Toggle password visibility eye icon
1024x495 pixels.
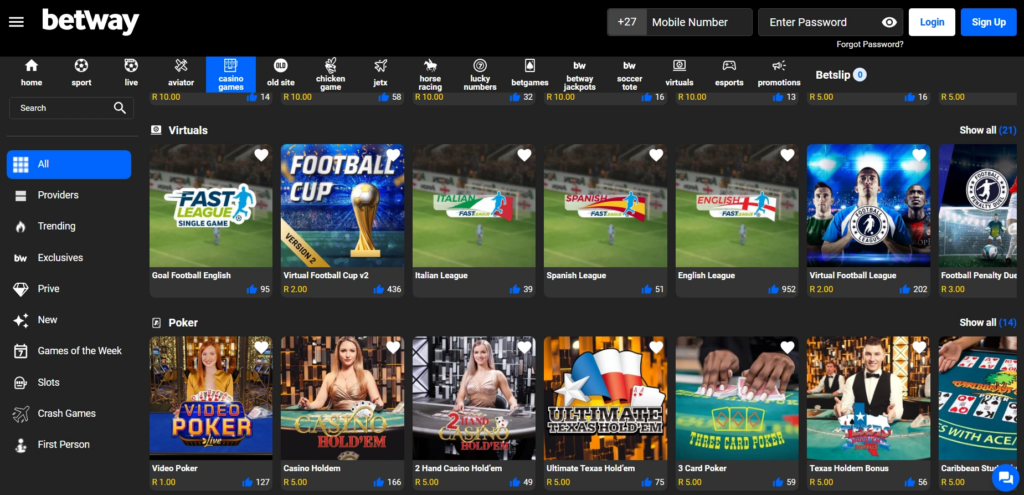click(889, 22)
